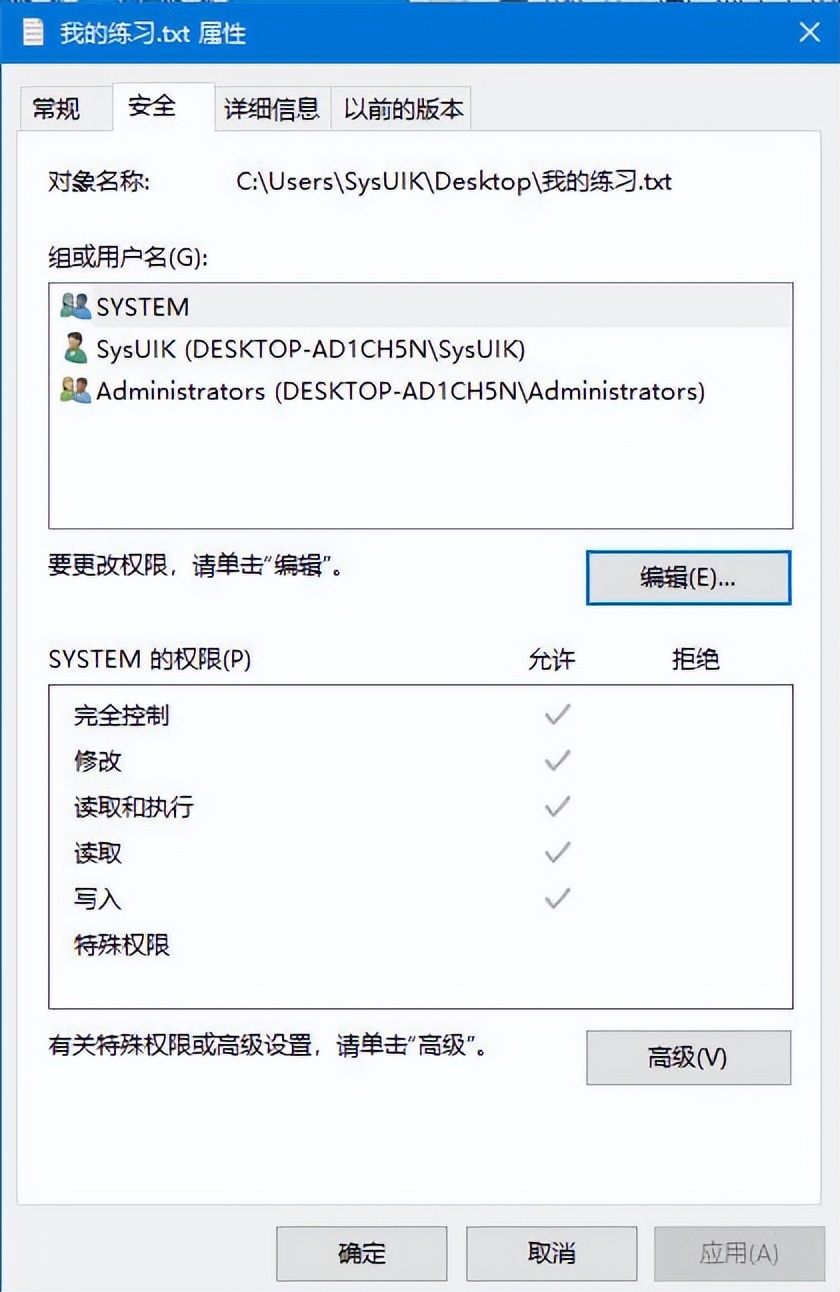Screen dimensions: 840x1292
Task: Open advanced settings via 高级(V) button
Action: 688,1057
